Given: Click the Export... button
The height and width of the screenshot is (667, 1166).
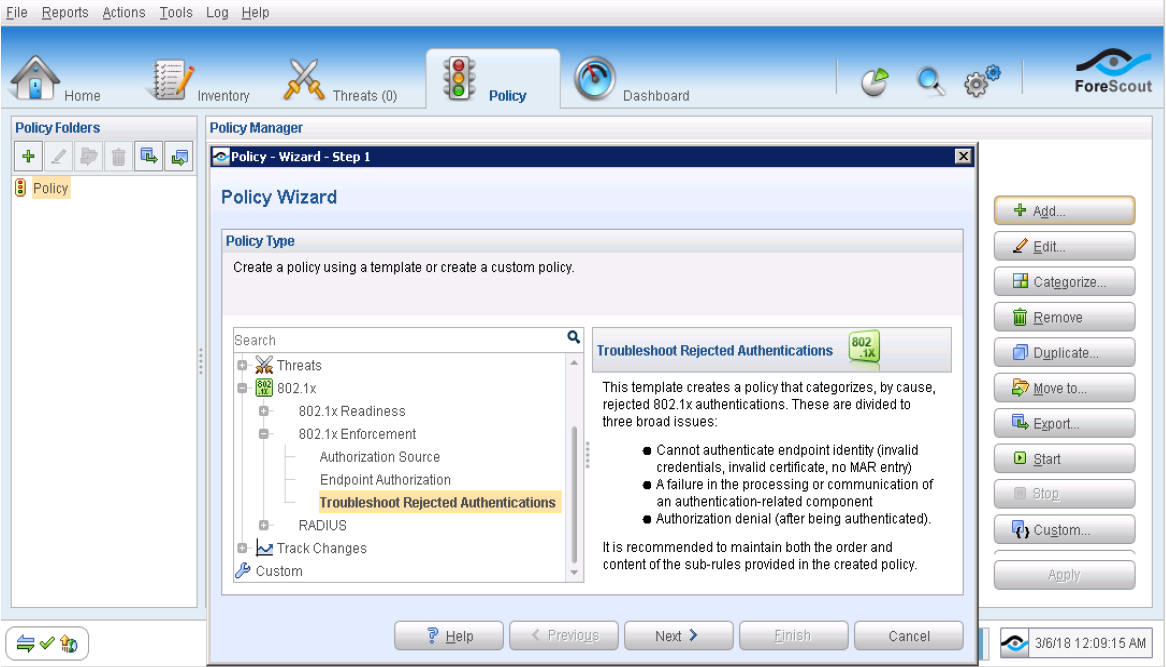Looking at the screenshot, I should (1064, 423).
